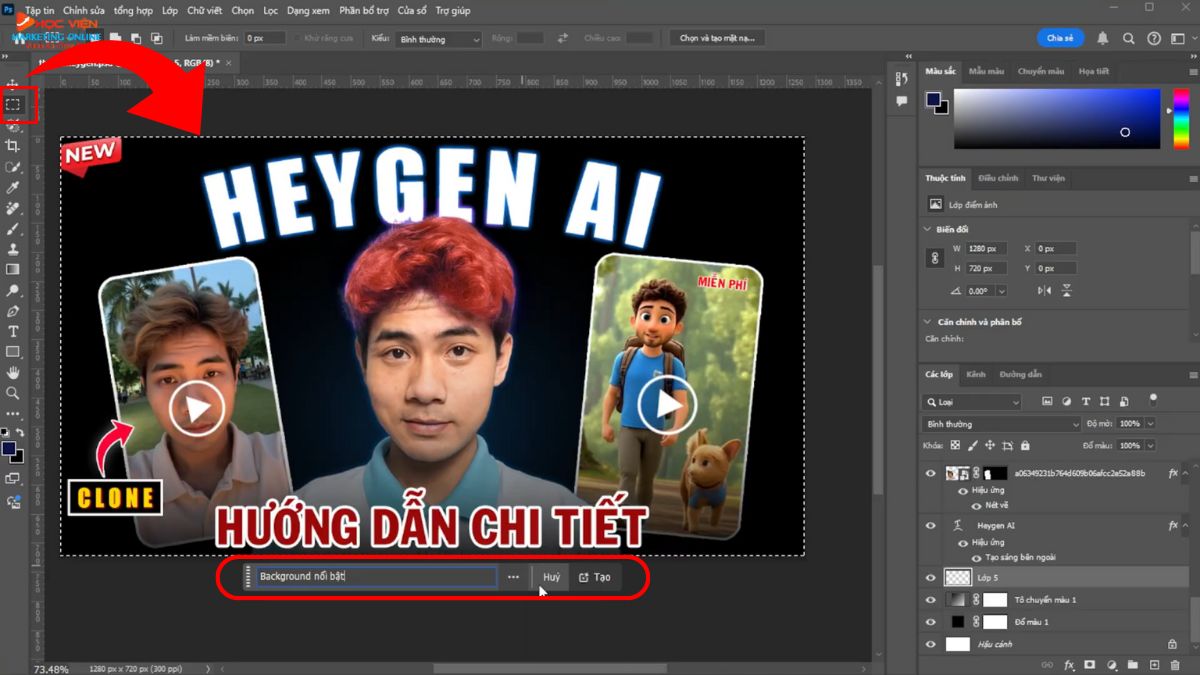Viewport: 1200px width, 675px height.
Task: Open the Đổ màu fill dropdown arrow
Action: pyautogui.click(x=1150, y=445)
